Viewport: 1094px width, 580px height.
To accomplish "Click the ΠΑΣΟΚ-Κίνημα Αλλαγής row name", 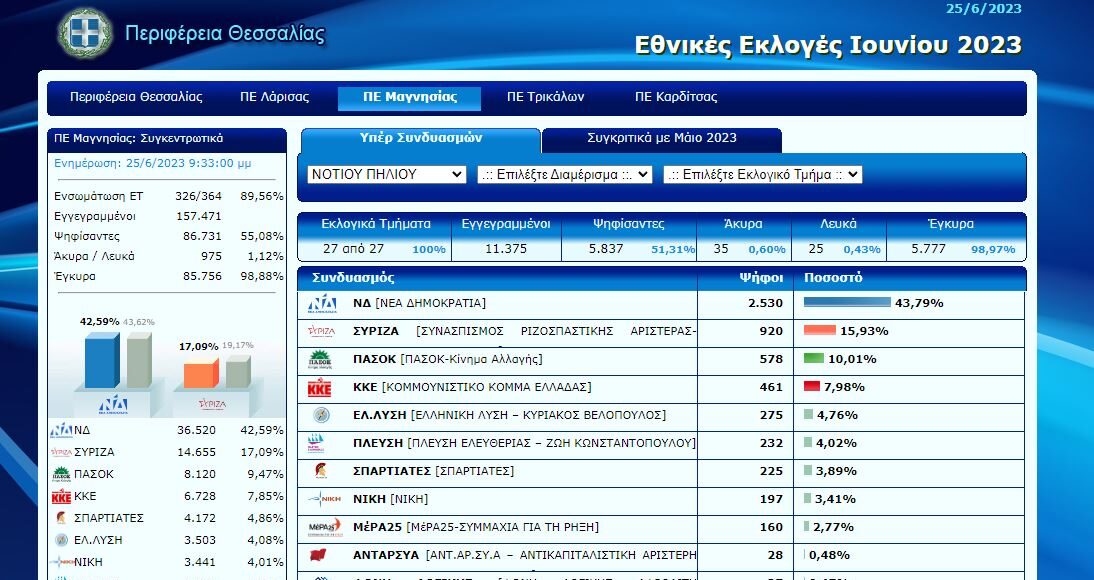I will click(x=447, y=359).
